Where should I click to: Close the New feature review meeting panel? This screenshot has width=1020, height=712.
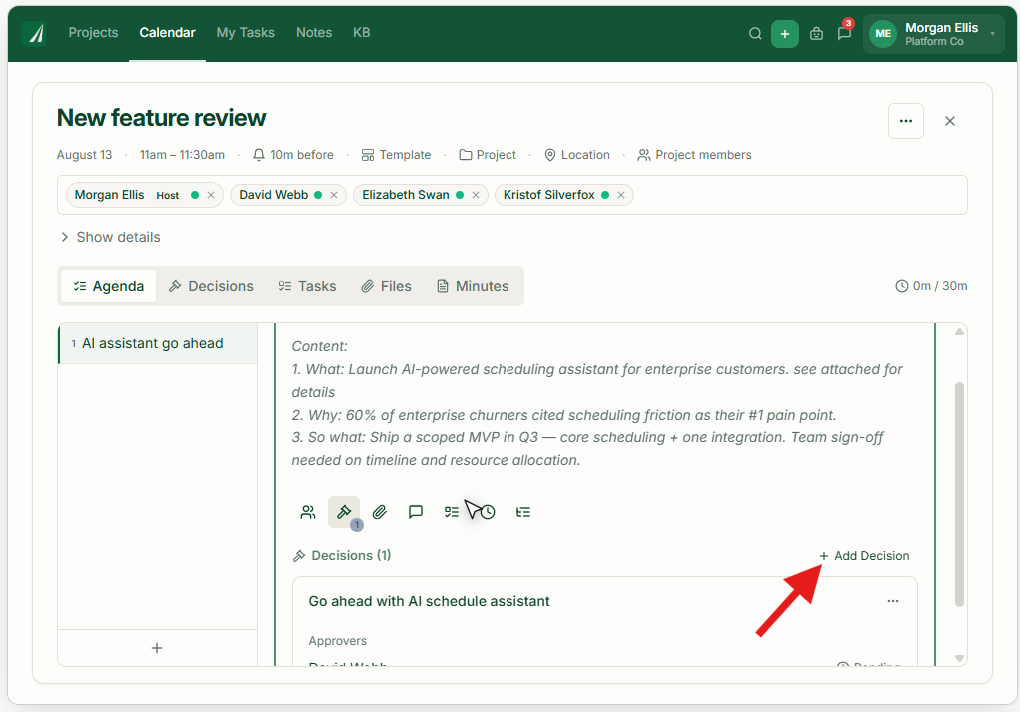tap(950, 121)
